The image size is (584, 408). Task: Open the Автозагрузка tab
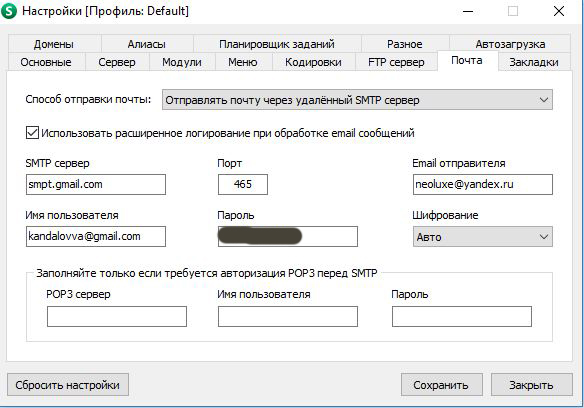[x=510, y=44]
